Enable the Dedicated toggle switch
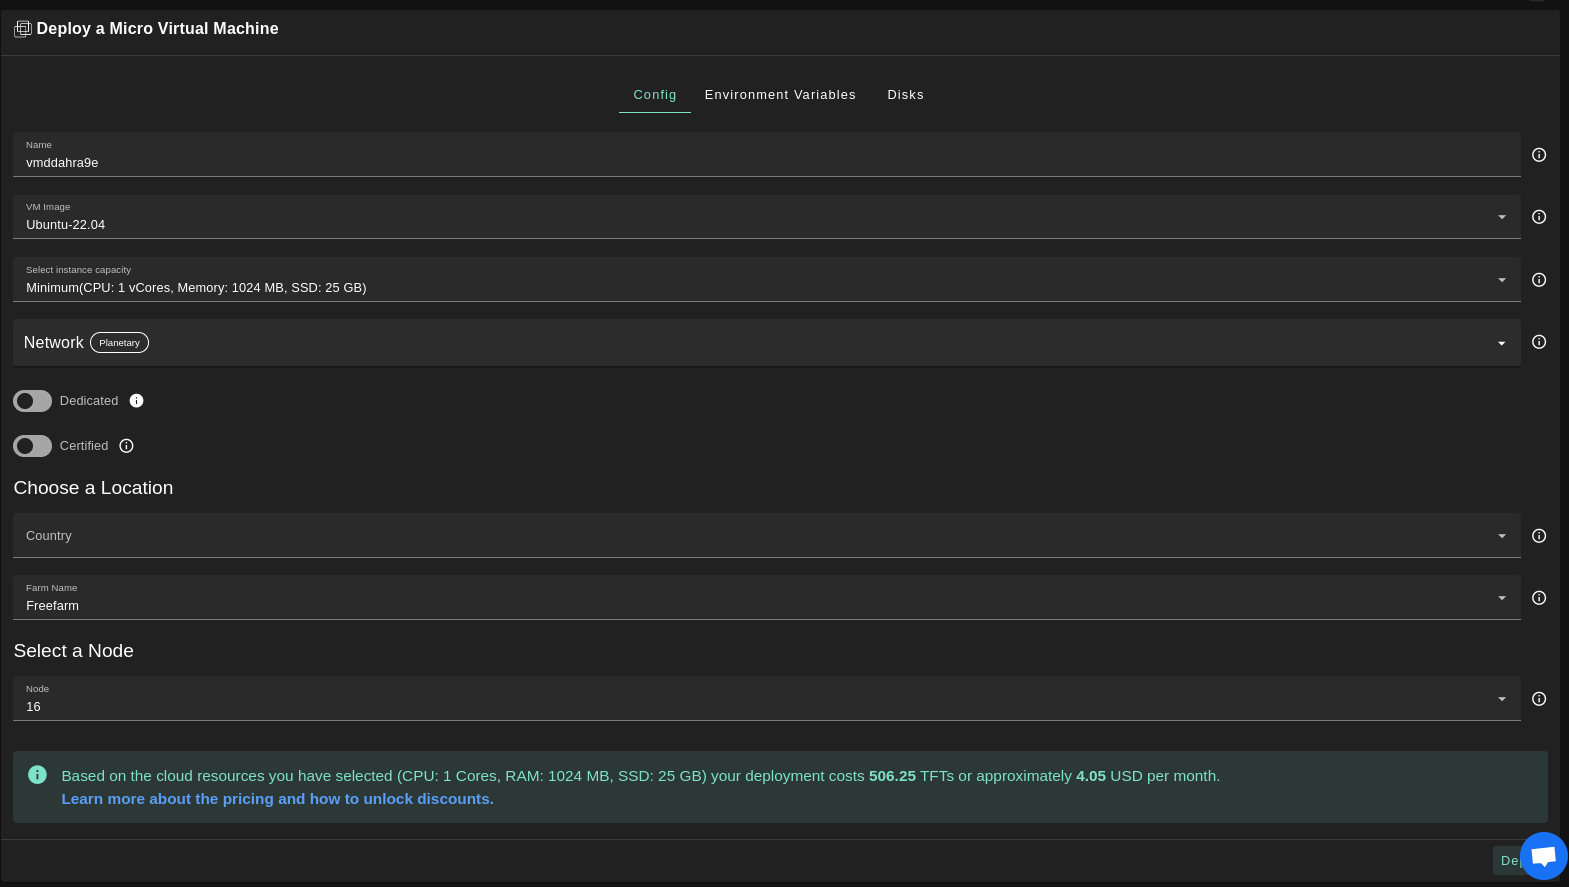The image size is (1569, 887). tap(32, 401)
